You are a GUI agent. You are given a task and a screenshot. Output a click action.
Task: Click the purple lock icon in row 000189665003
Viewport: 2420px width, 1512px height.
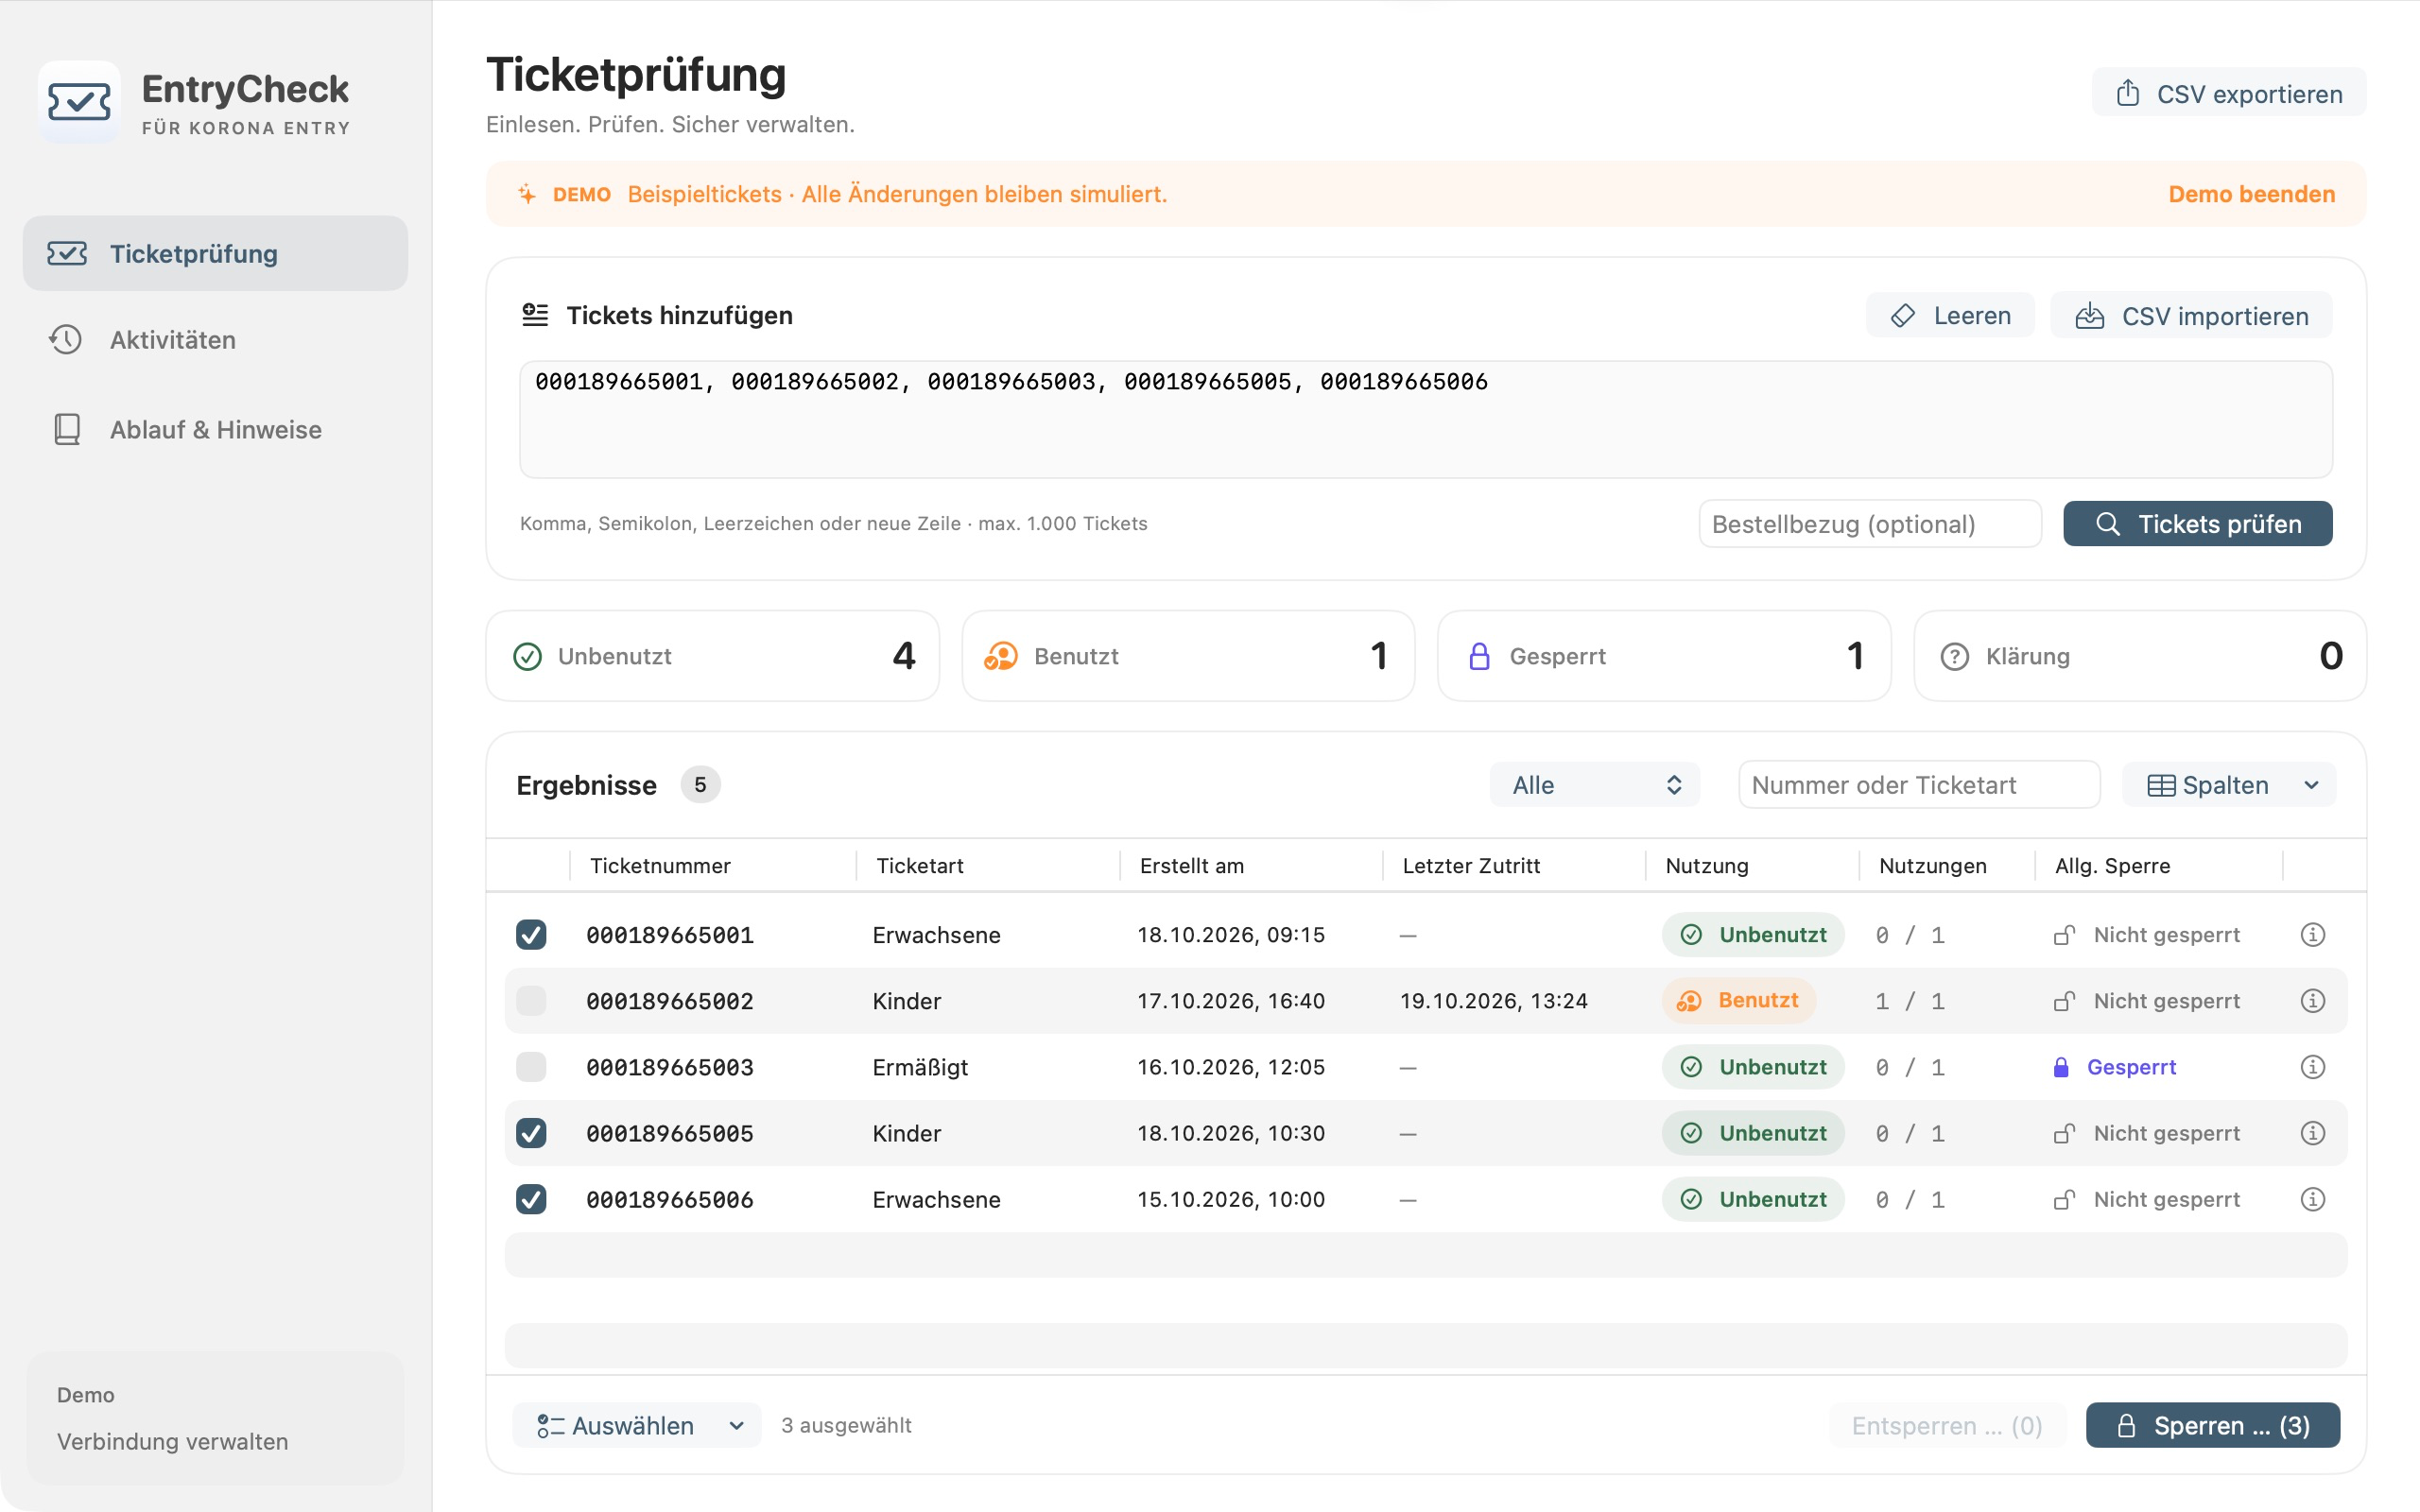(x=2060, y=1067)
